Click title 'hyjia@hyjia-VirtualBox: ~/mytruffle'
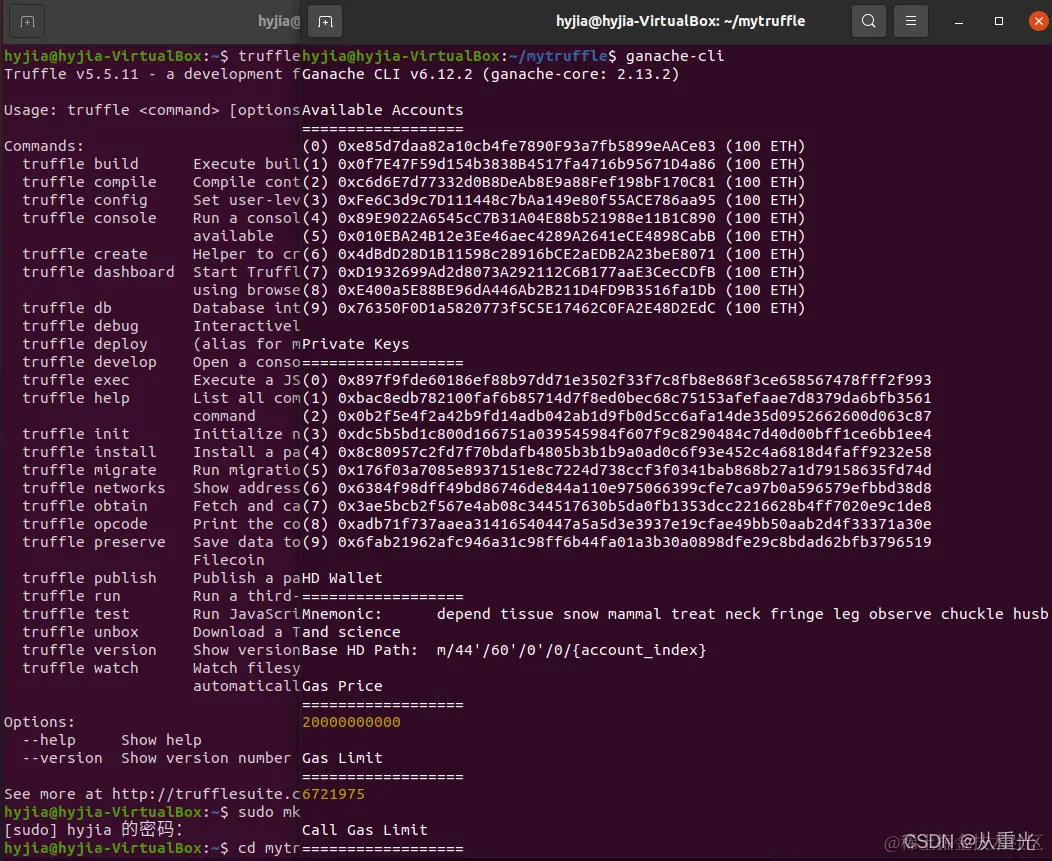Image resolution: width=1052 pixels, height=861 pixels. tap(680, 21)
